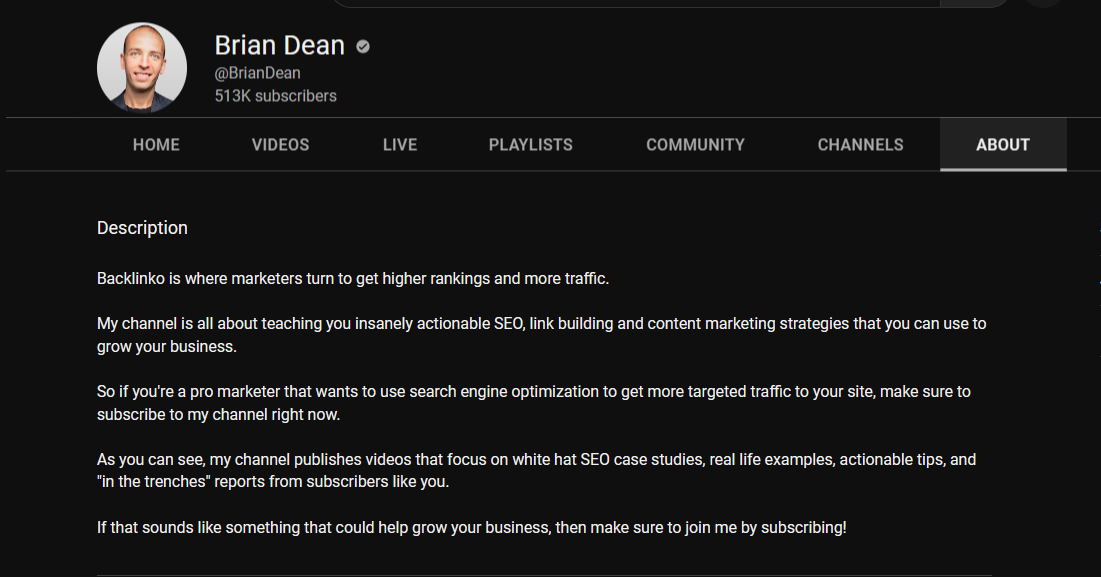Go to the LIVE tab
This screenshot has width=1101, height=577.
coord(399,145)
